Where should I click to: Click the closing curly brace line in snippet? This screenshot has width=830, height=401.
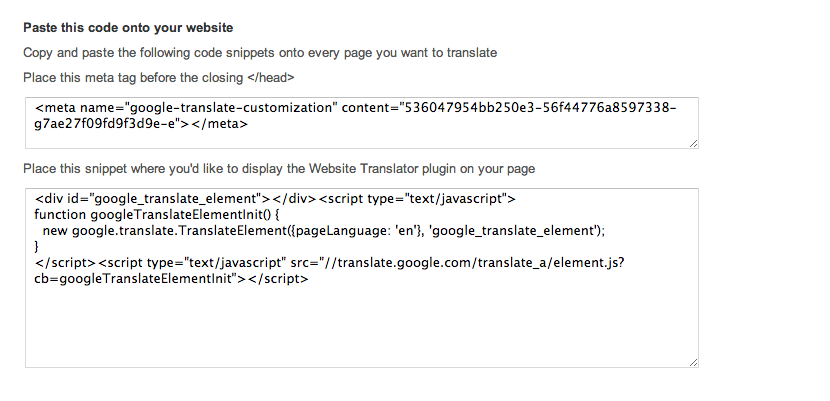(37, 247)
